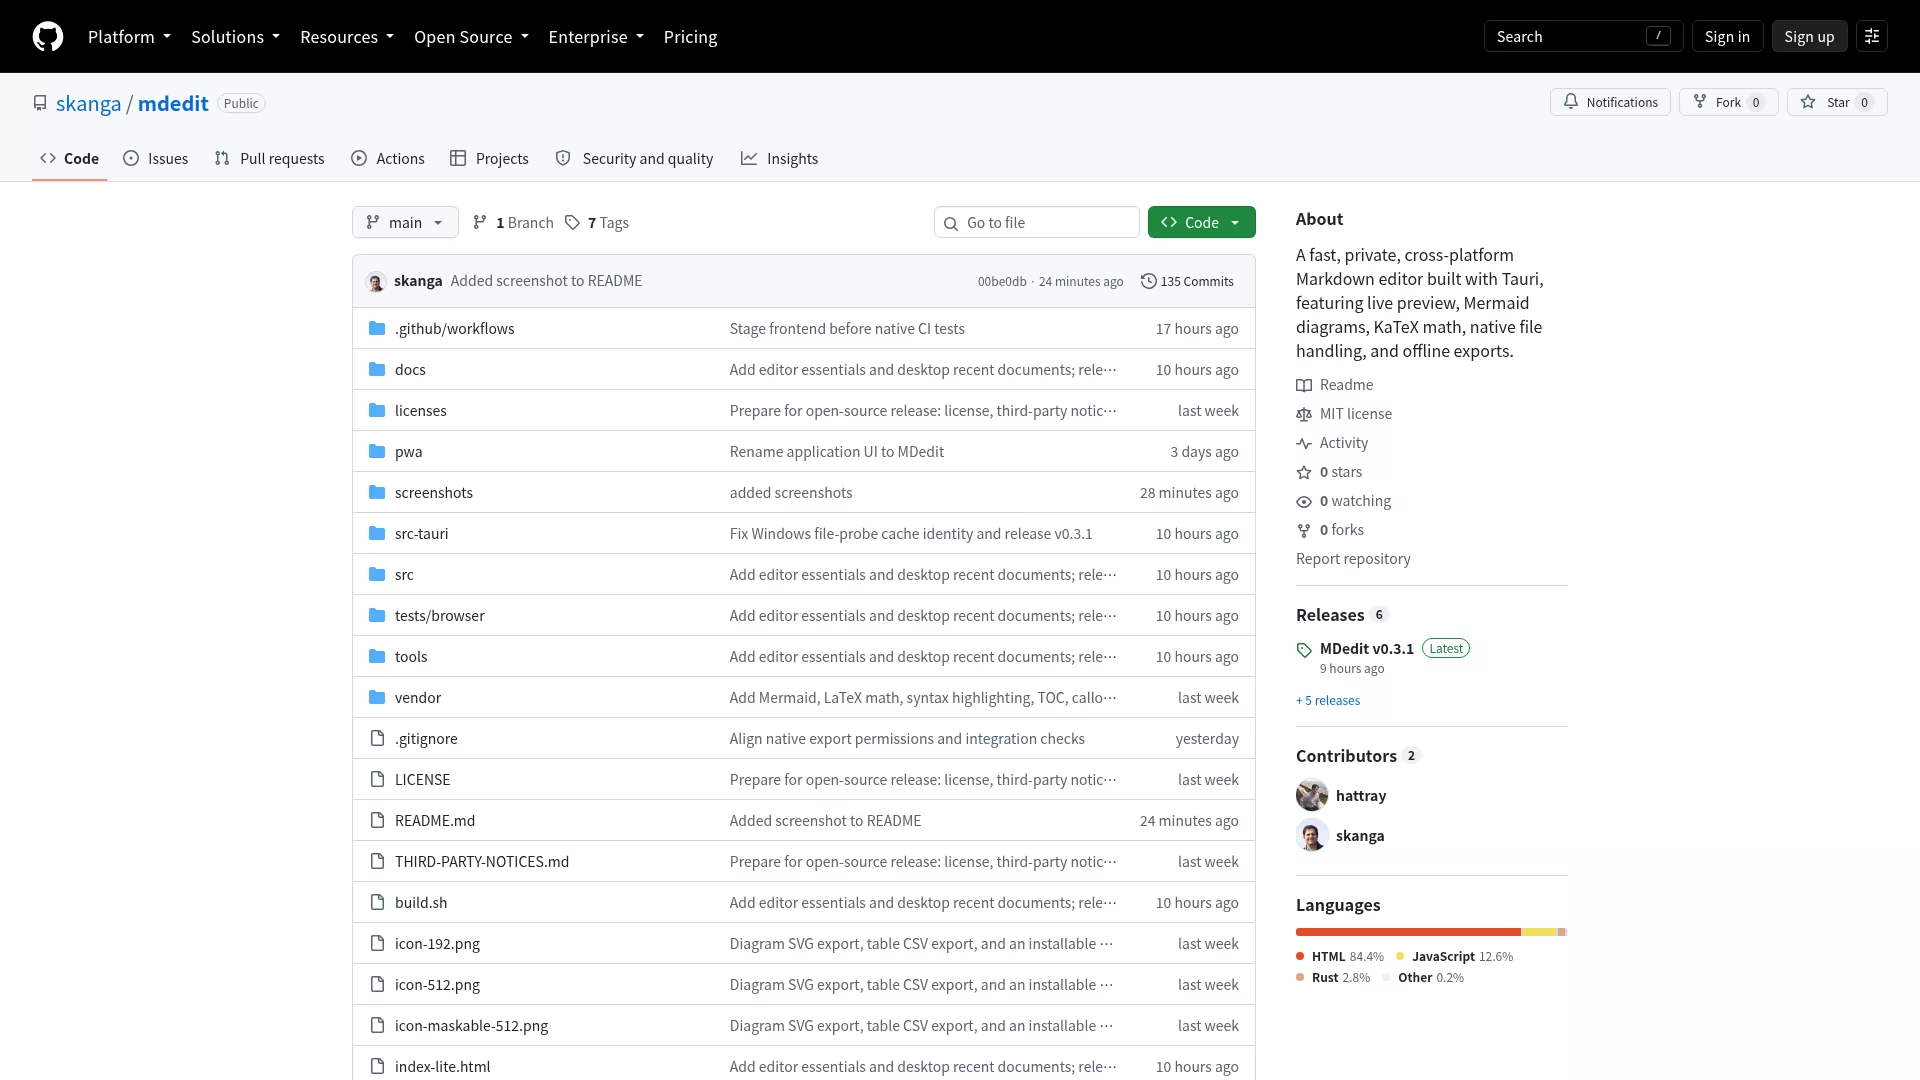This screenshot has width=1920, height=1080.
Task: Click the file icon beside LICENSE
Action: point(377,780)
